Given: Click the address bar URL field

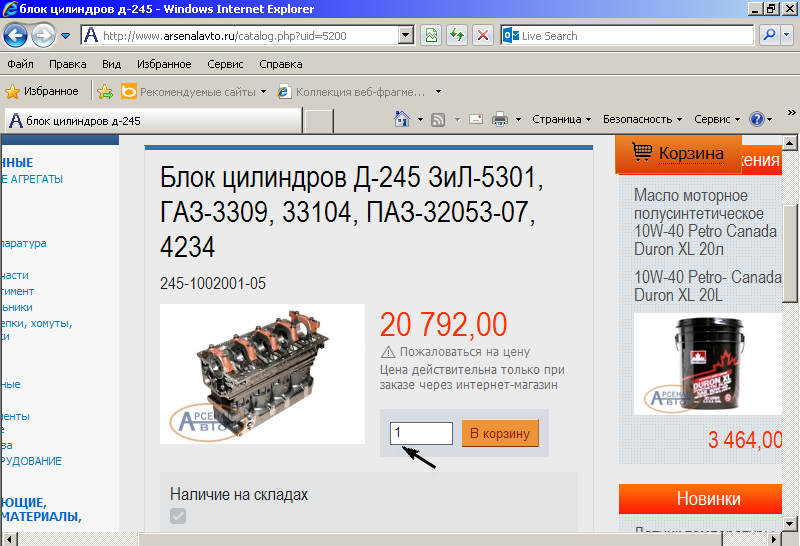Looking at the screenshot, I should point(240,36).
